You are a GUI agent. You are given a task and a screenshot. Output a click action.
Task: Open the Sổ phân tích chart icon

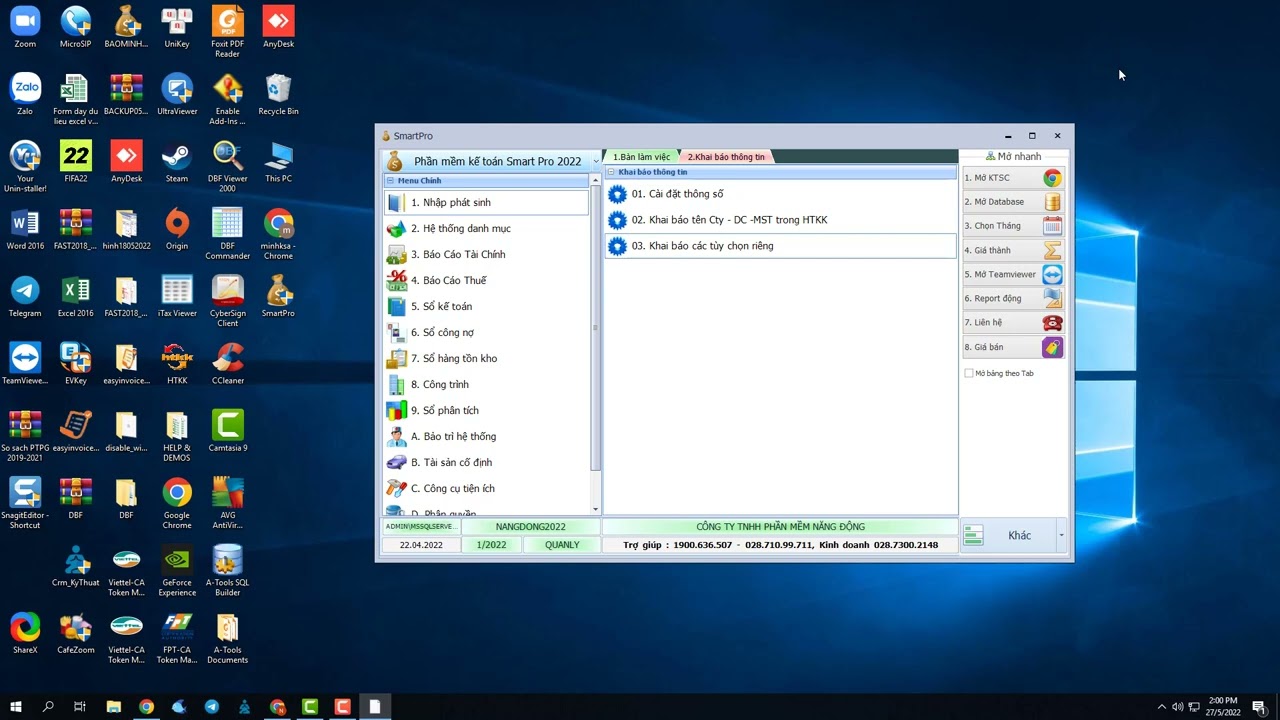[x=396, y=411]
